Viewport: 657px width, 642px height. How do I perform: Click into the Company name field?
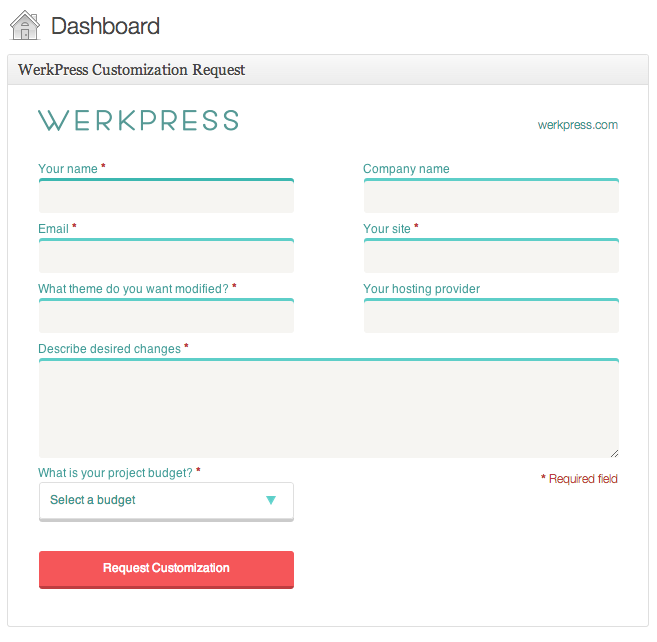(x=491, y=196)
